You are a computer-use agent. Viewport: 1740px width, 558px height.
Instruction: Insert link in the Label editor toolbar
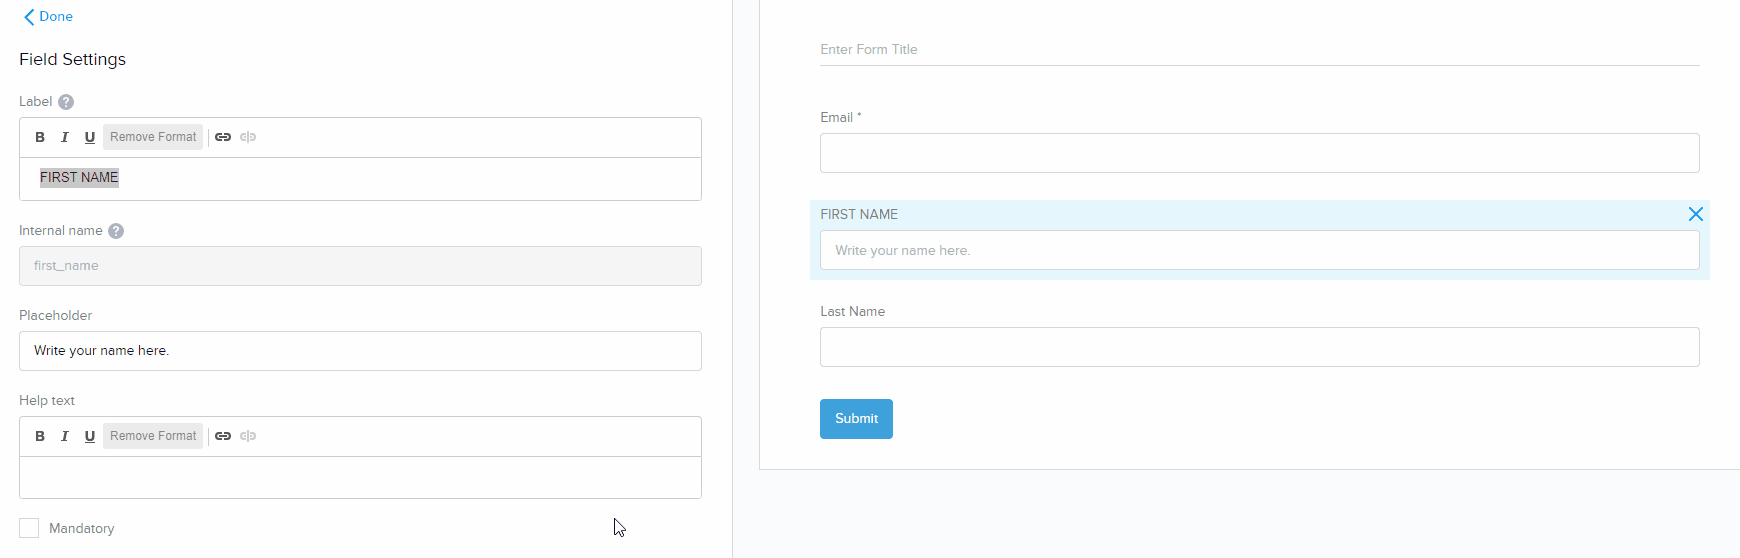pos(223,137)
